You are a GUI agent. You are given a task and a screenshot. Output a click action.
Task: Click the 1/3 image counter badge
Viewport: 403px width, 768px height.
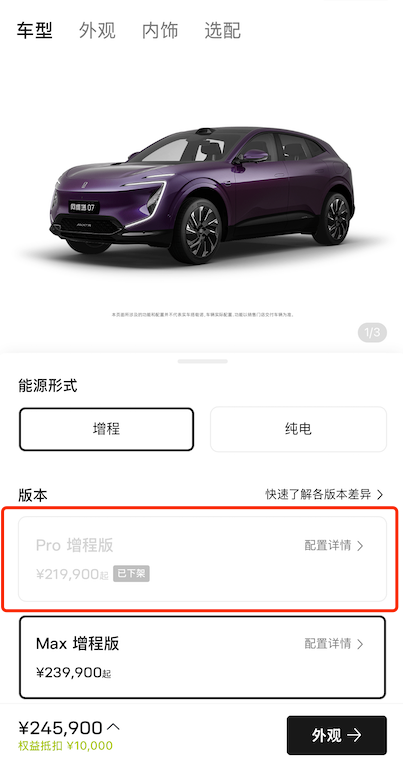coord(372,333)
